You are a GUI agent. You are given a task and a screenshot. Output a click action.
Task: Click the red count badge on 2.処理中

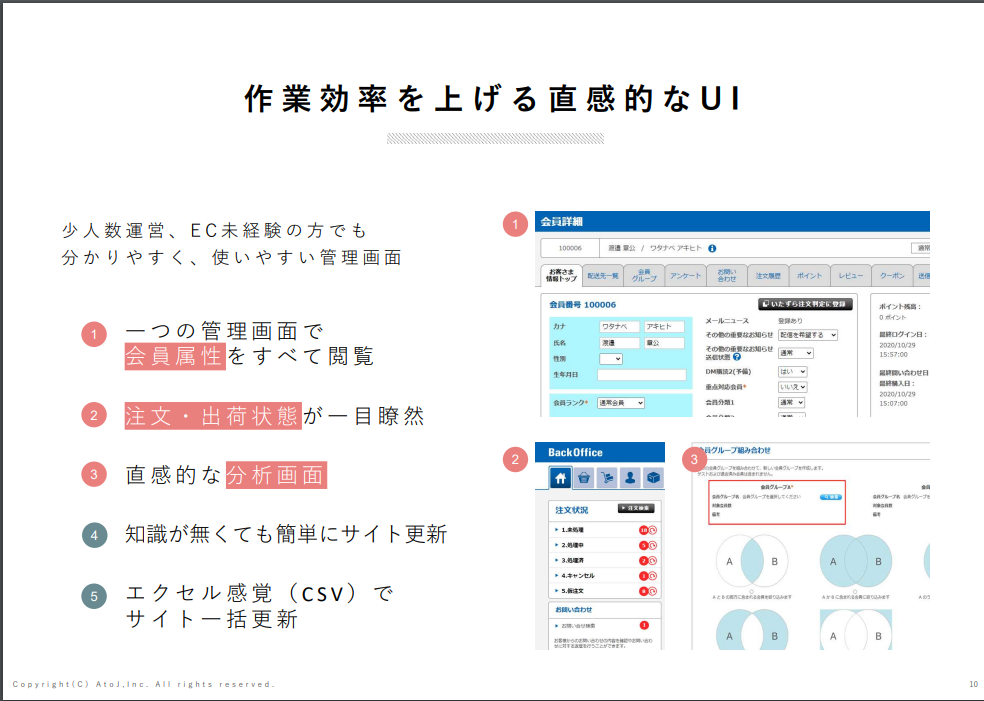pos(643,545)
